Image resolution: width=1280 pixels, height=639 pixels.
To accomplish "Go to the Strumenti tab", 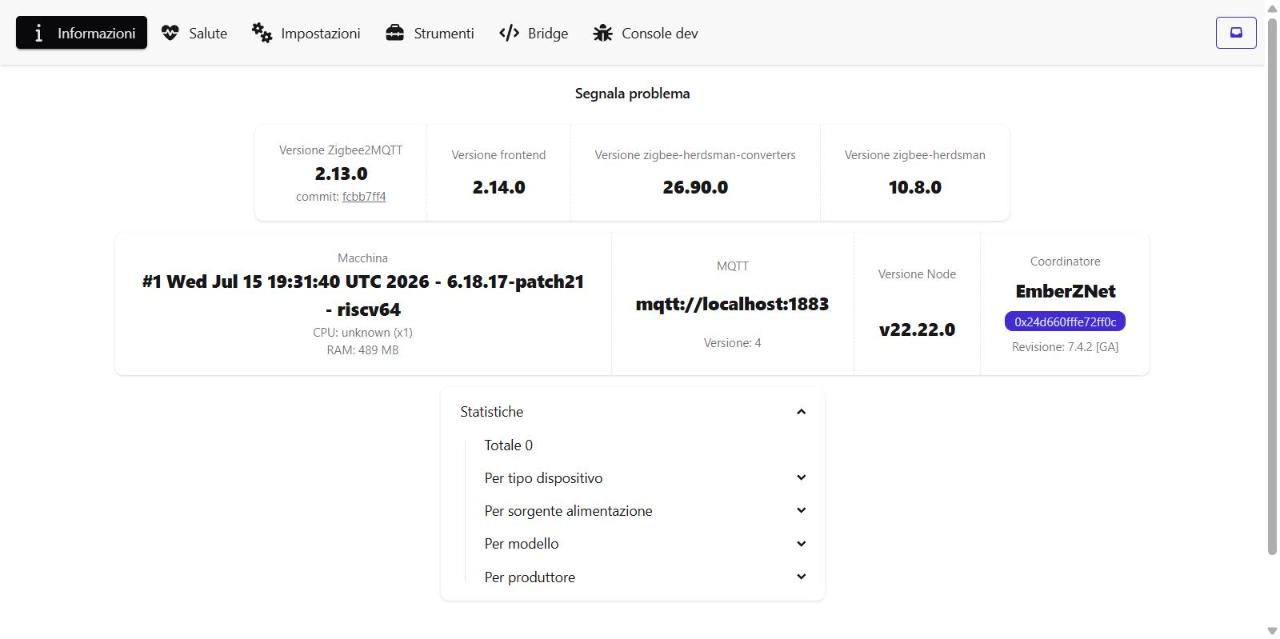I will (x=430, y=33).
